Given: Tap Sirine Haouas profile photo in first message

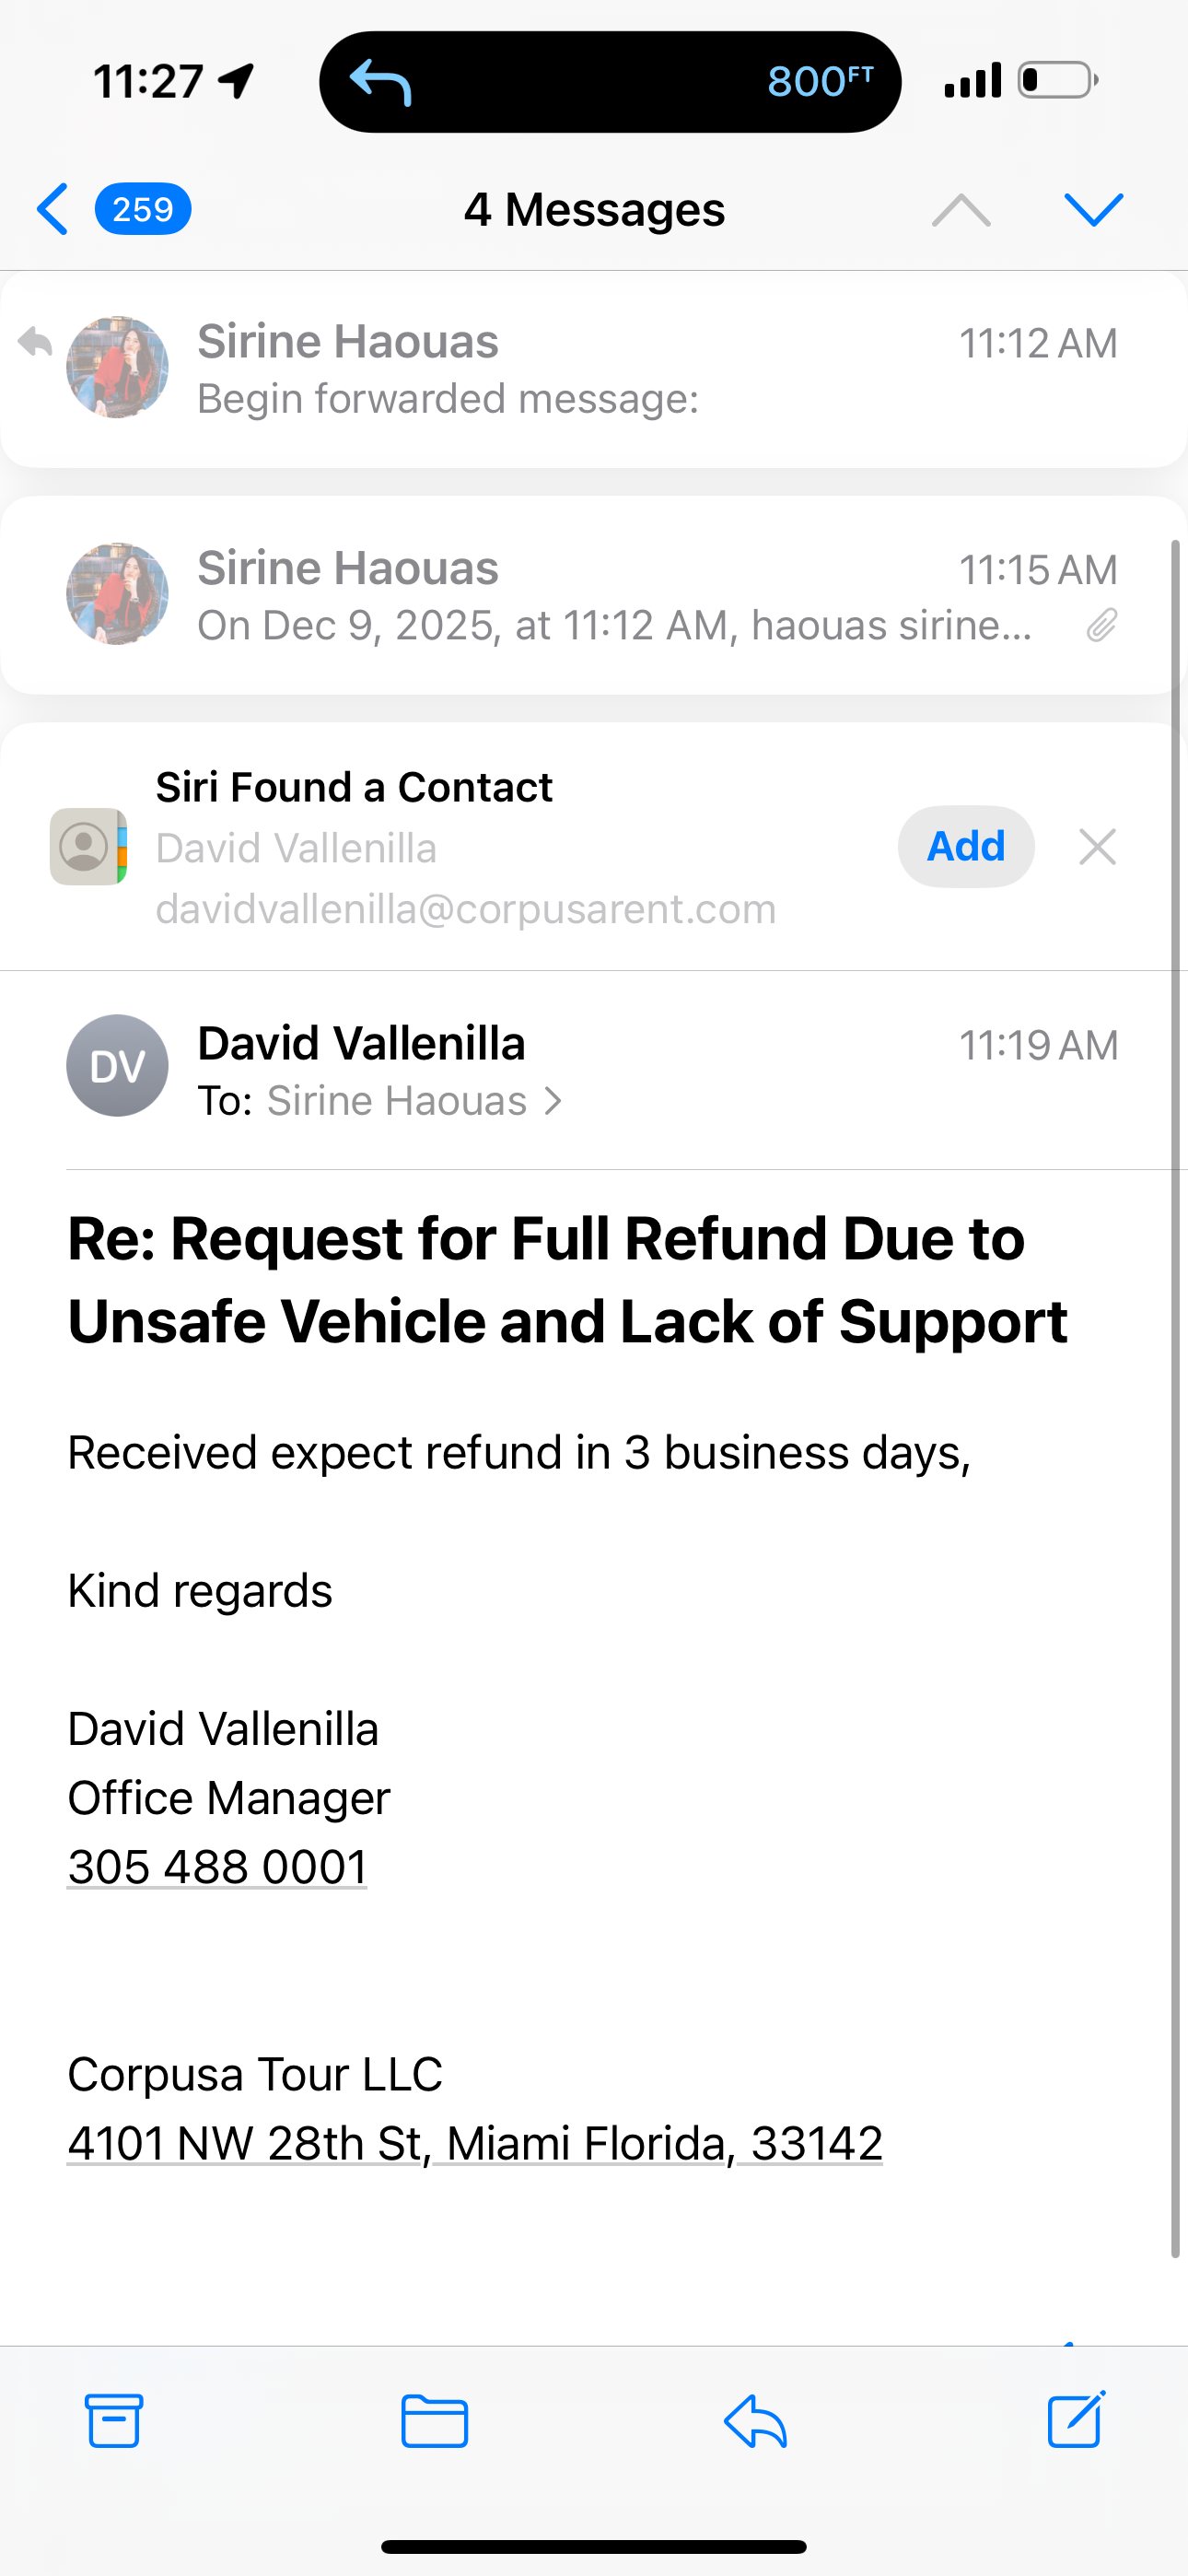Looking at the screenshot, I should [117, 367].
